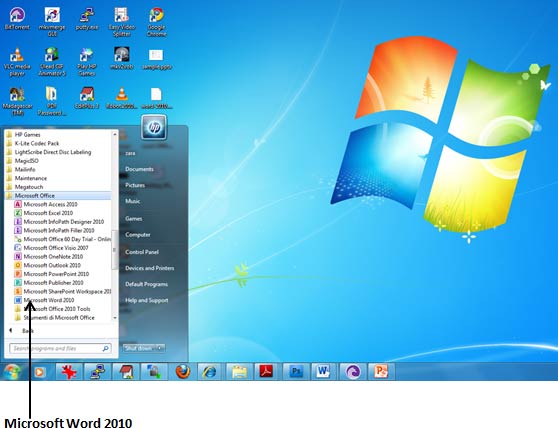This screenshot has width=558, height=428.
Task: Select sample.pptx file on desktop
Action: pyautogui.click(x=156, y=59)
